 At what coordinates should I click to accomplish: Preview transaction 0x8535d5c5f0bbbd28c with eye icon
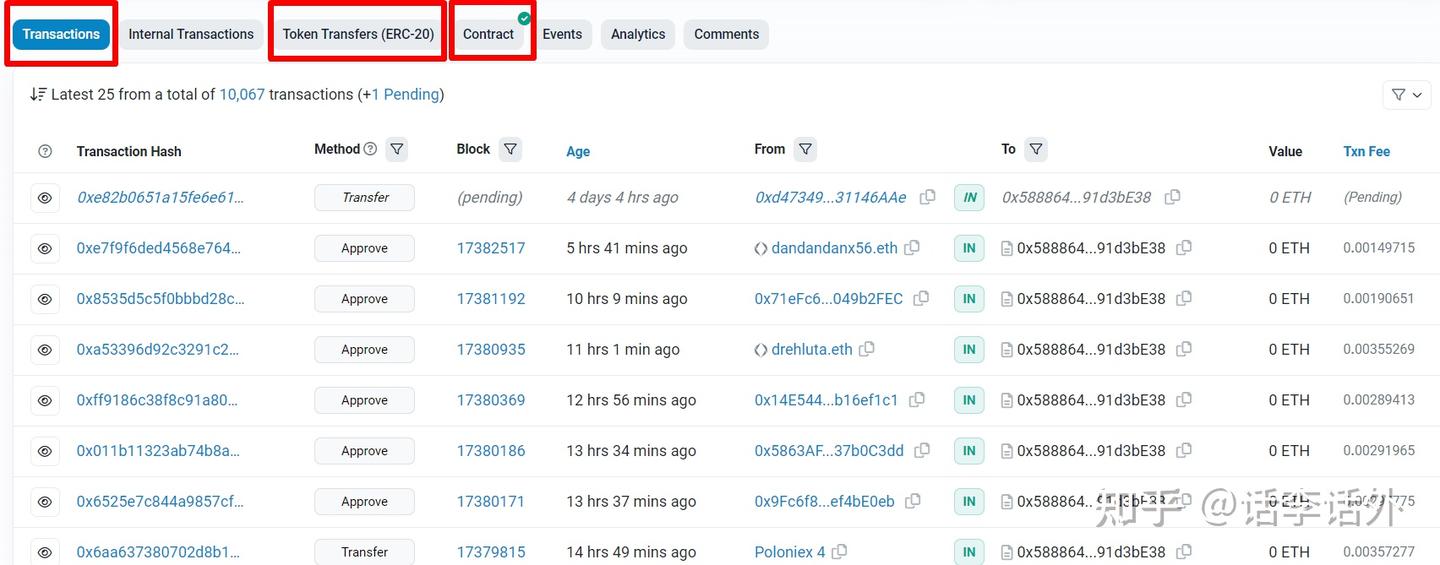[x=45, y=299]
